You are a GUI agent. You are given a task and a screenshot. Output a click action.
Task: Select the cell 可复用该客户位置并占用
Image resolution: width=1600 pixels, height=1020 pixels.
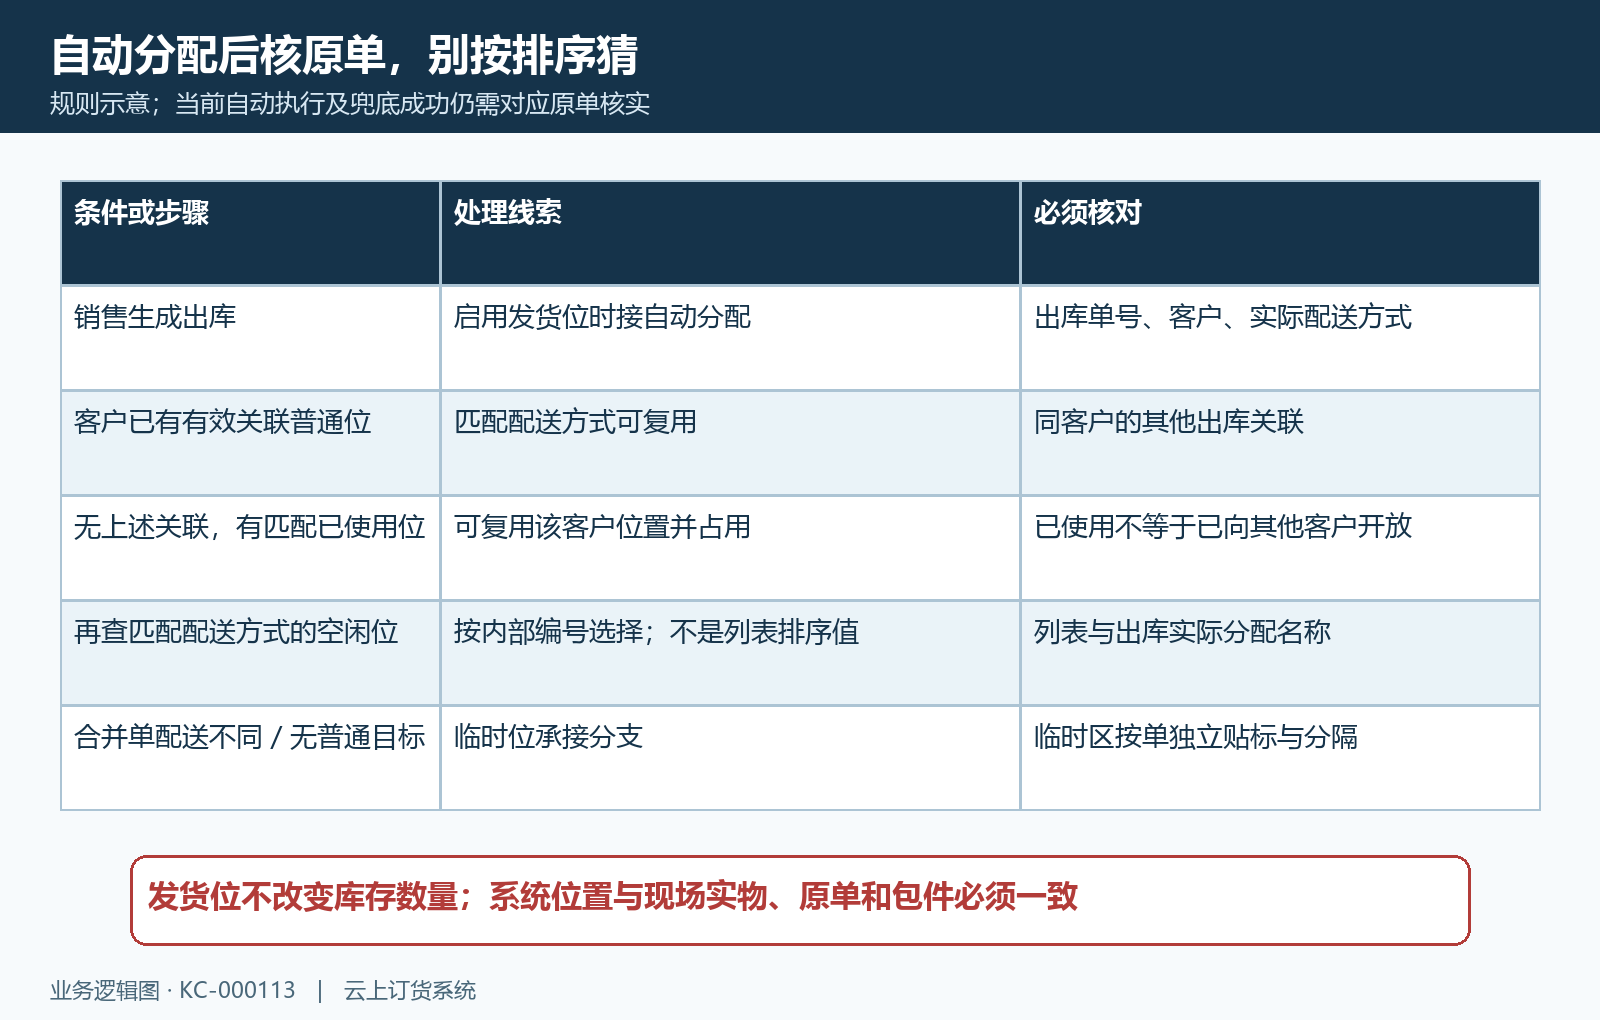pyautogui.click(x=730, y=548)
